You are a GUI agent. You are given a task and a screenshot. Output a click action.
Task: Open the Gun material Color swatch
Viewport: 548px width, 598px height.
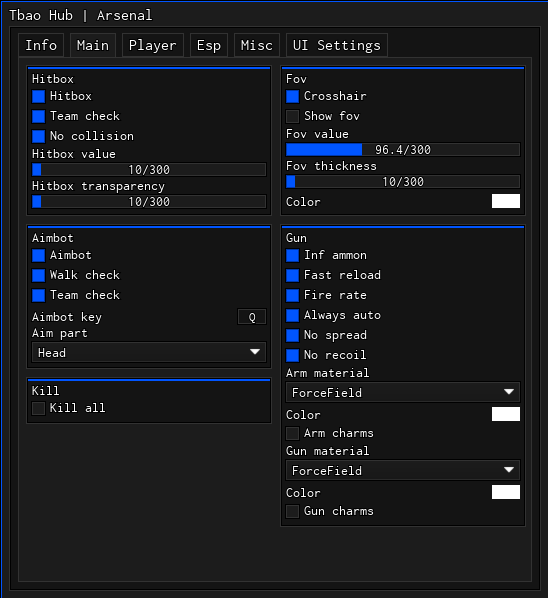click(506, 492)
